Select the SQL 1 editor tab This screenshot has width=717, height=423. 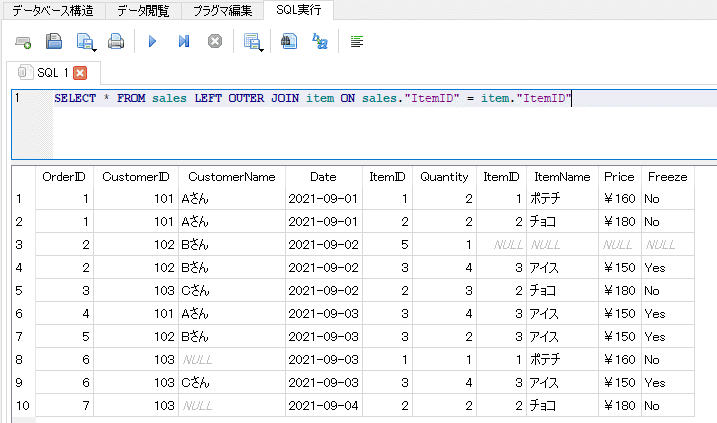[x=53, y=73]
